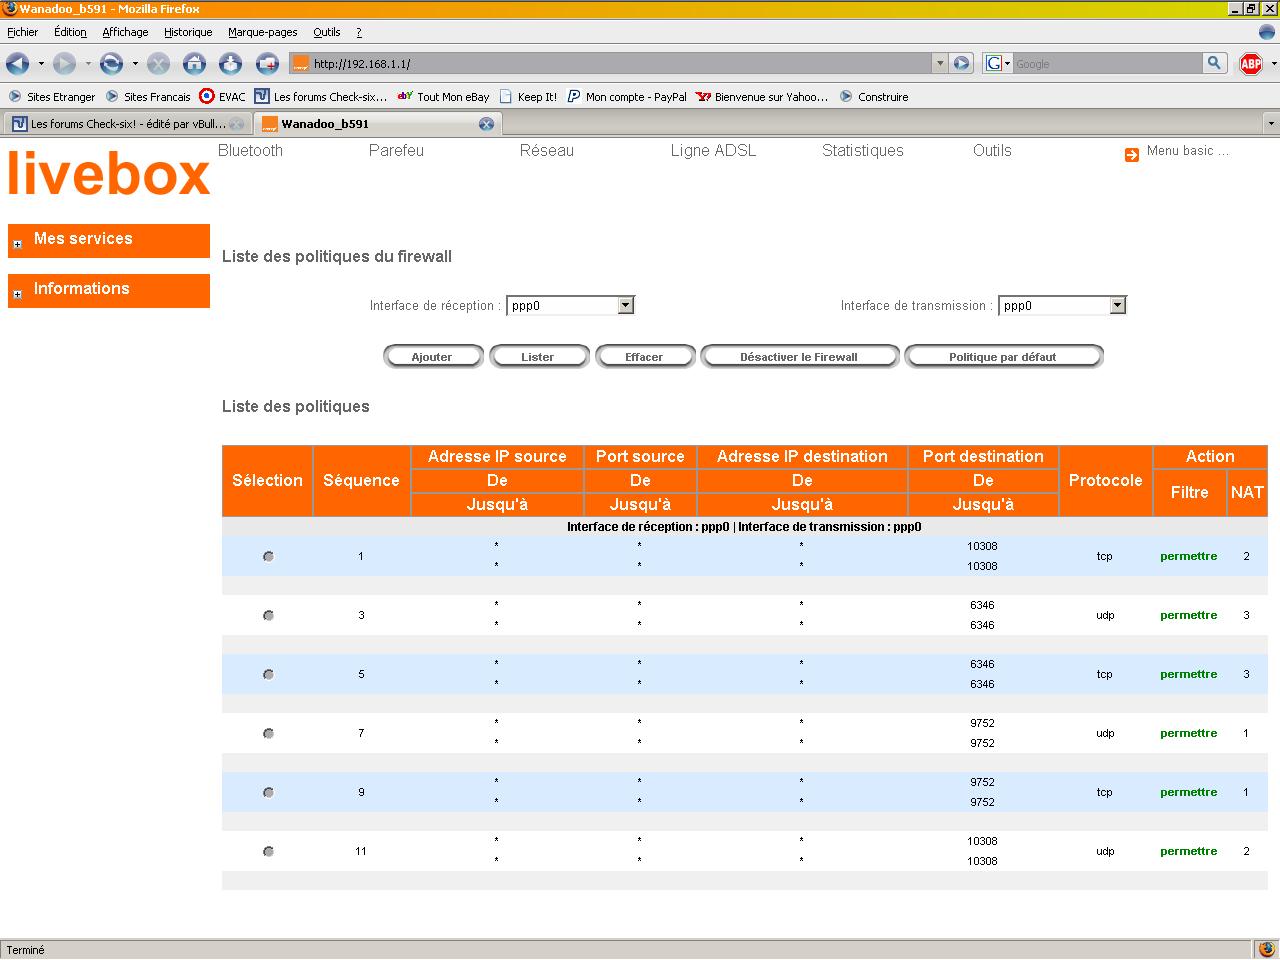Click the search magnifier icon

[1214, 63]
